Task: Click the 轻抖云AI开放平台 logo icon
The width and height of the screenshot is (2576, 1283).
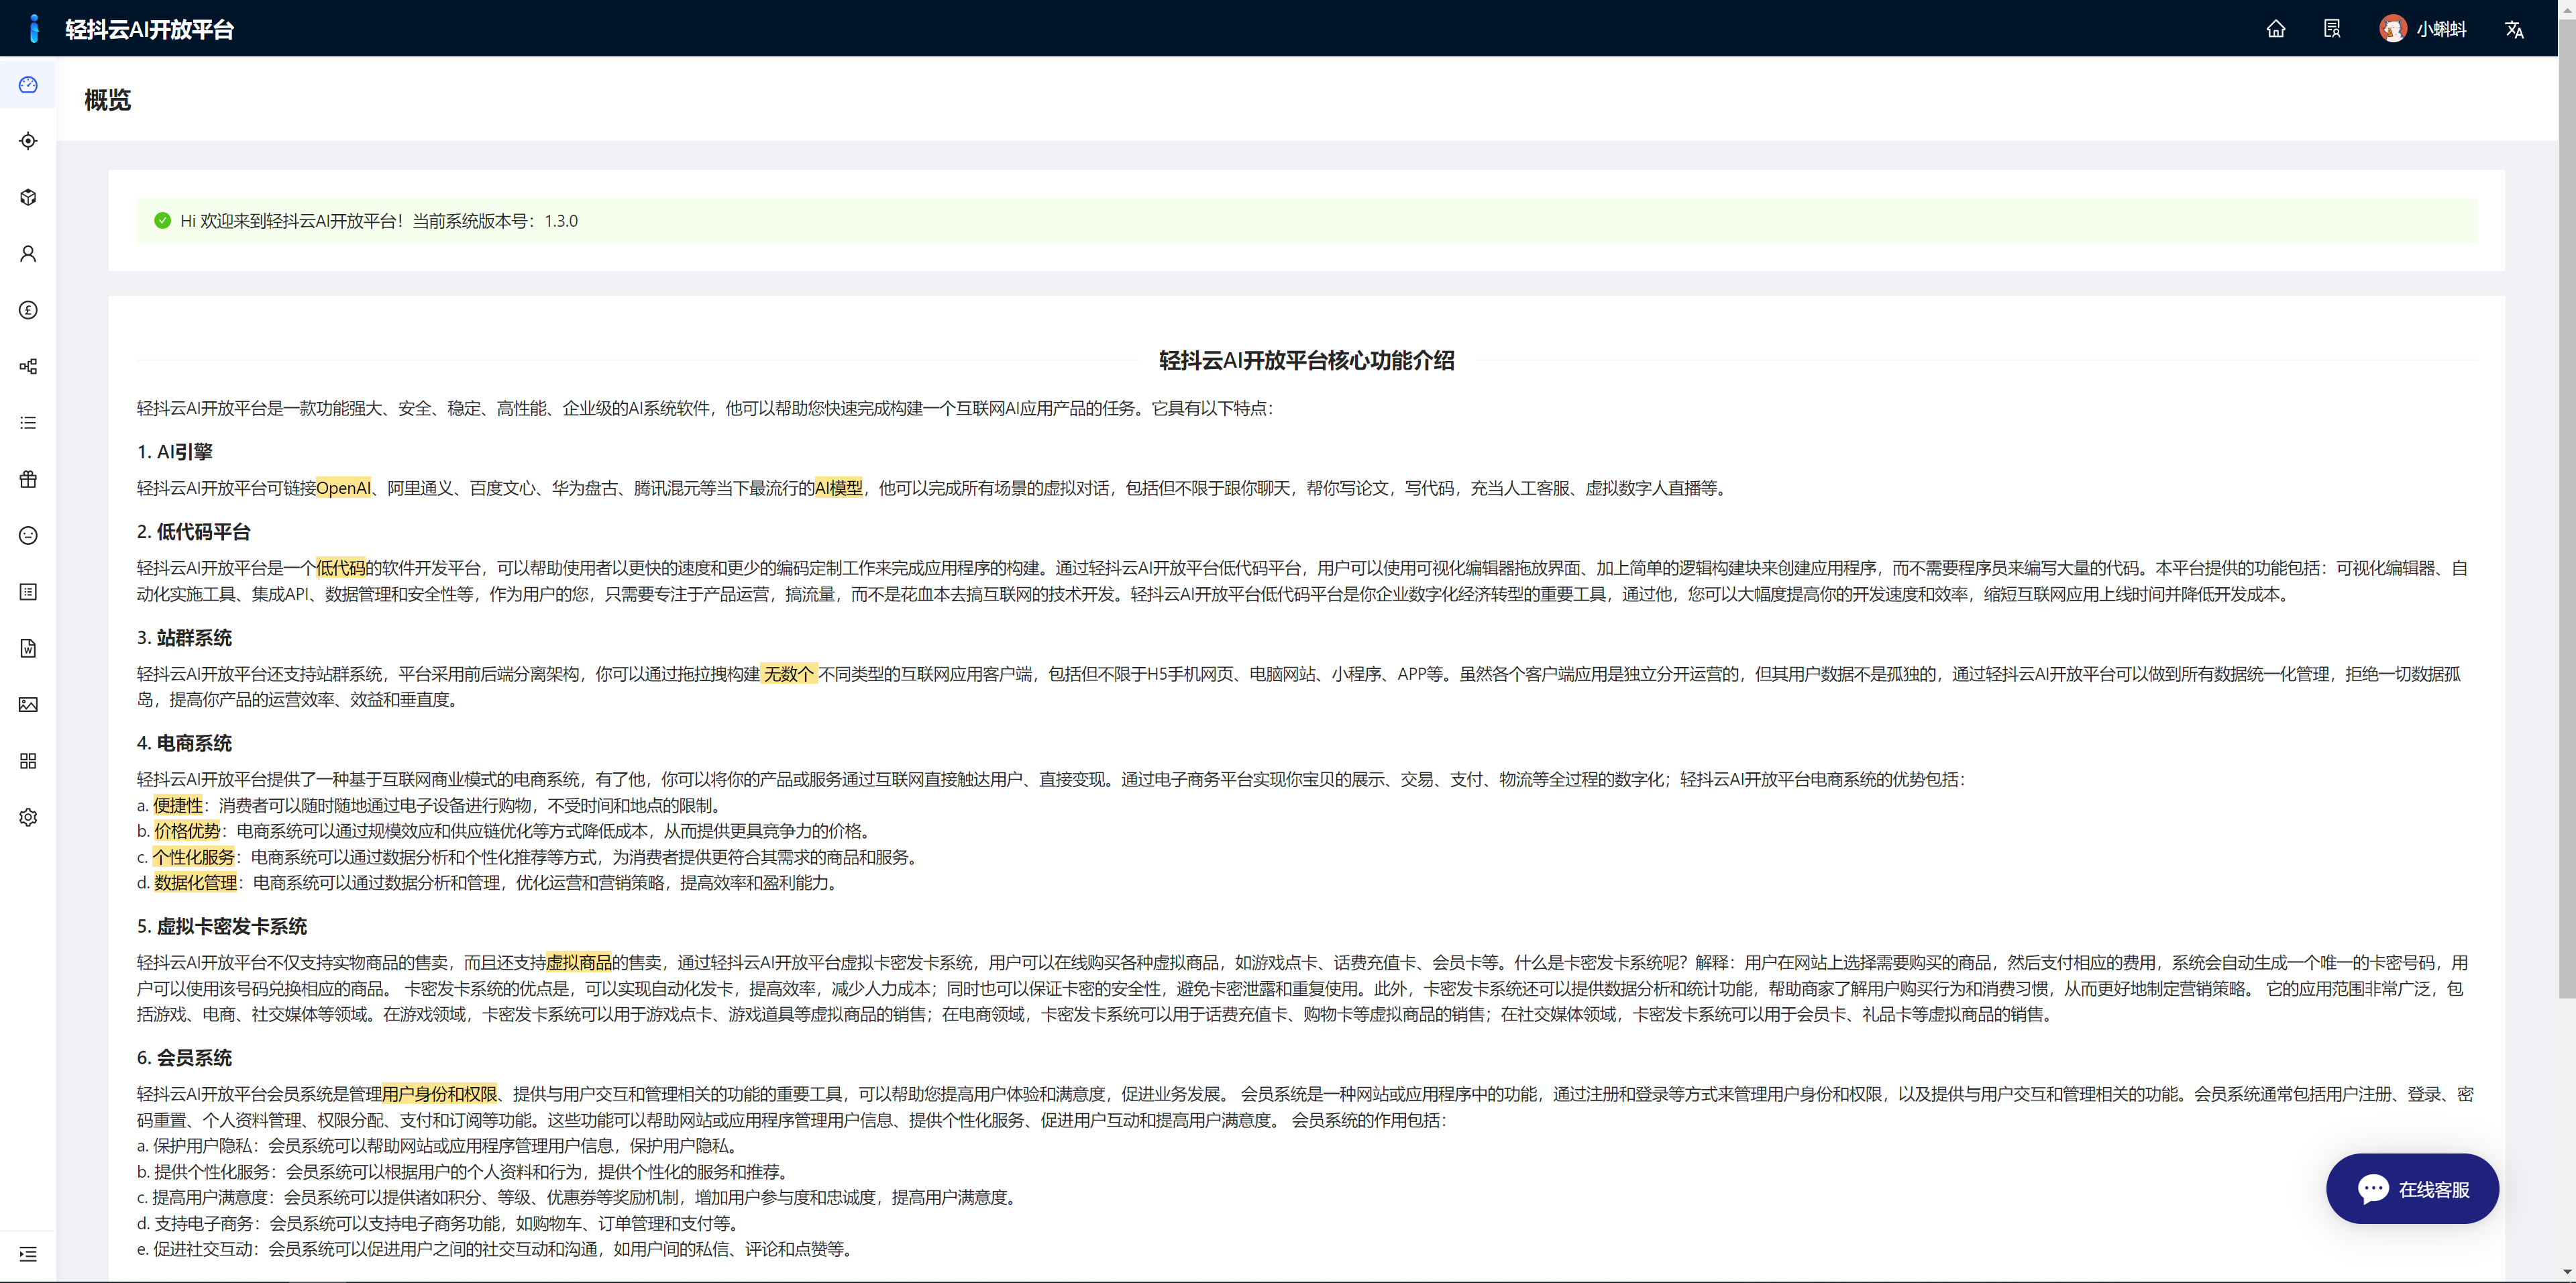Action: (x=34, y=28)
